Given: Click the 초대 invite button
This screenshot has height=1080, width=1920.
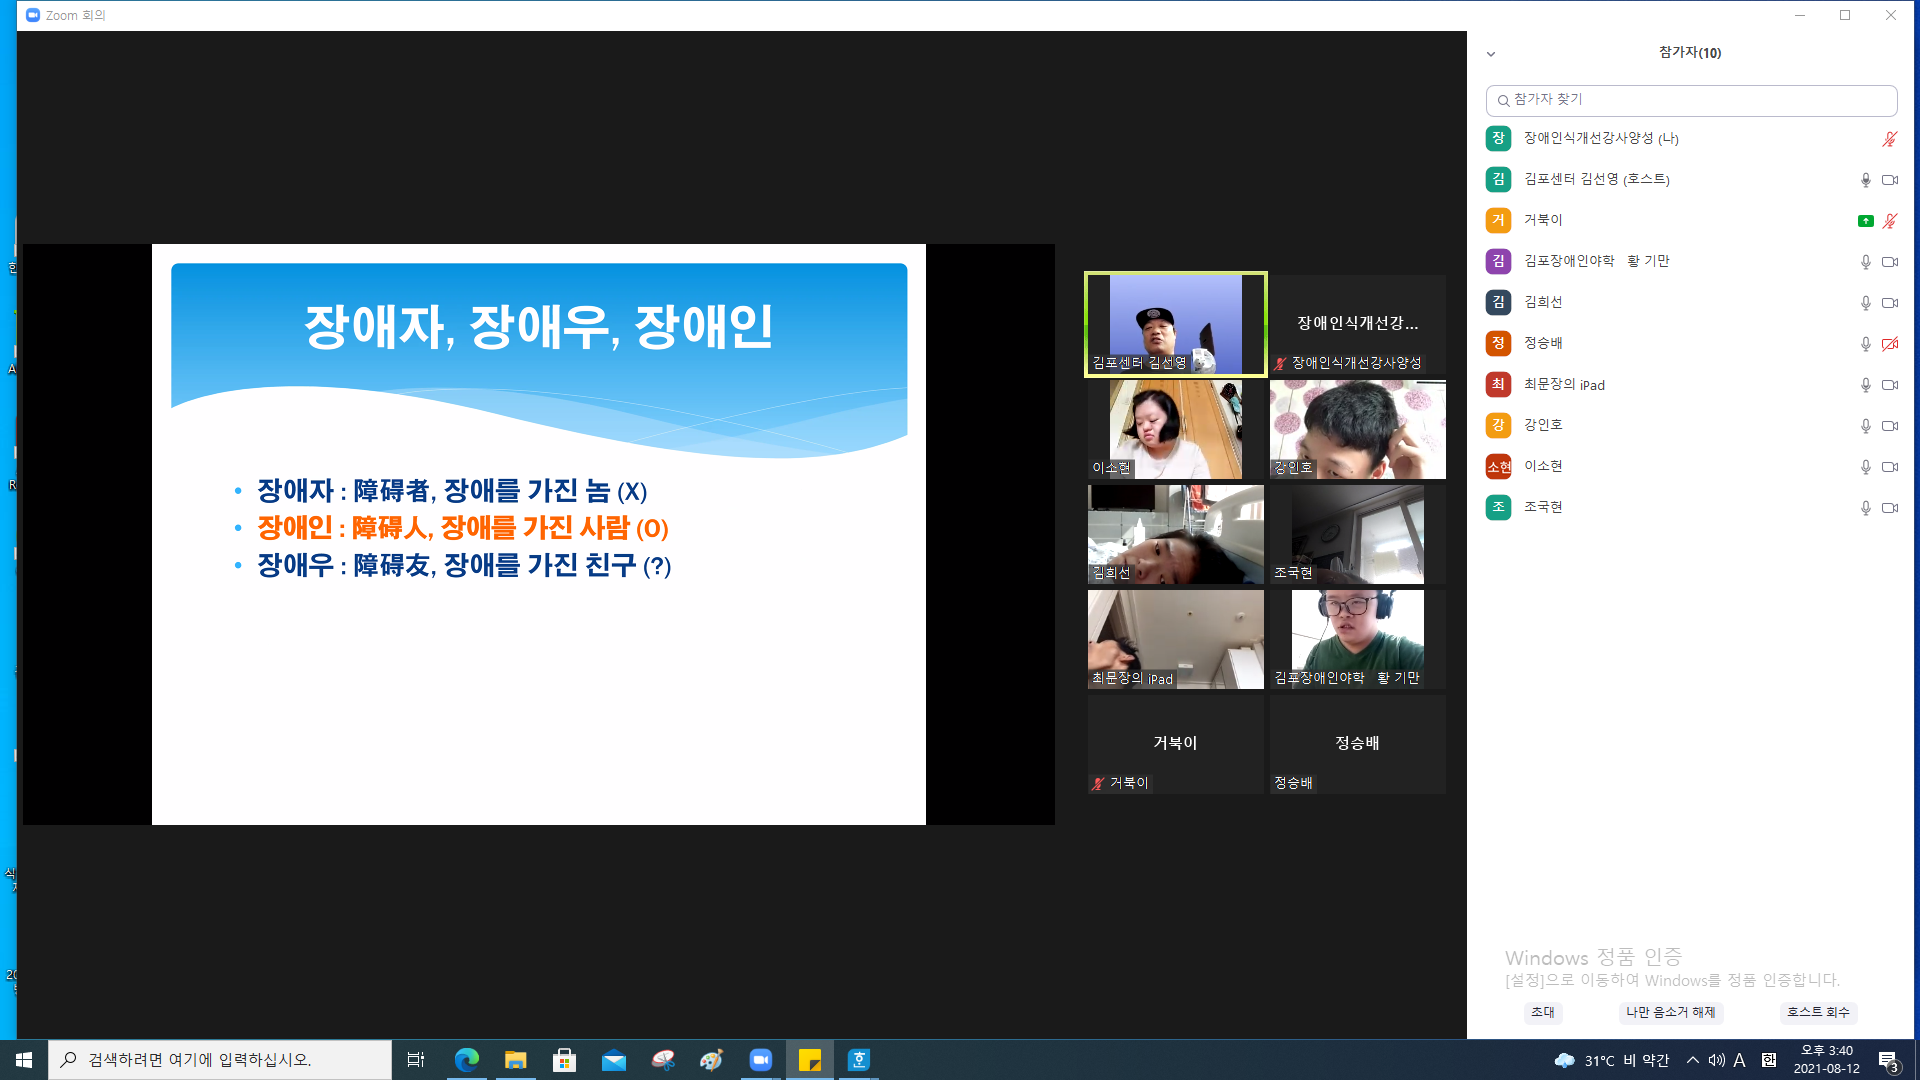Looking at the screenshot, I should 1543,1012.
